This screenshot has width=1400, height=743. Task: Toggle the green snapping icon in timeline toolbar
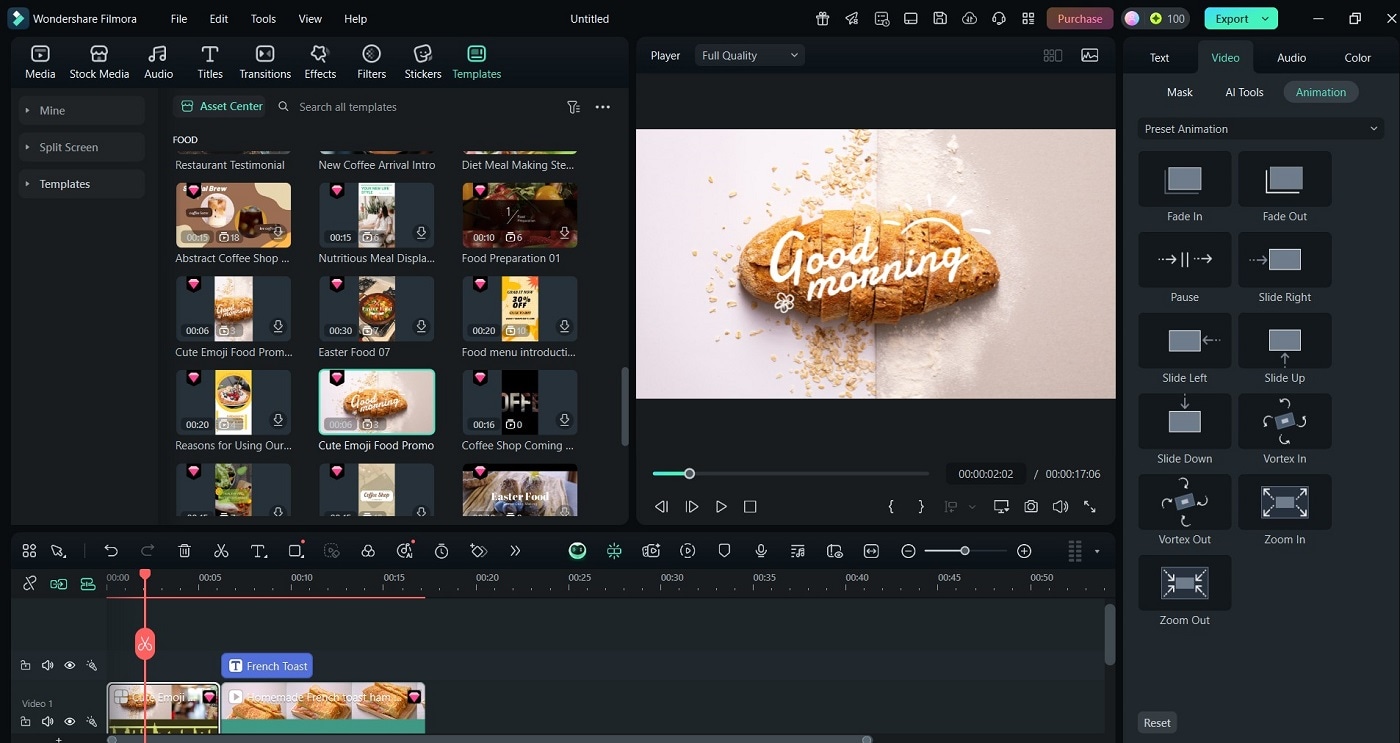(x=614, y=551)
